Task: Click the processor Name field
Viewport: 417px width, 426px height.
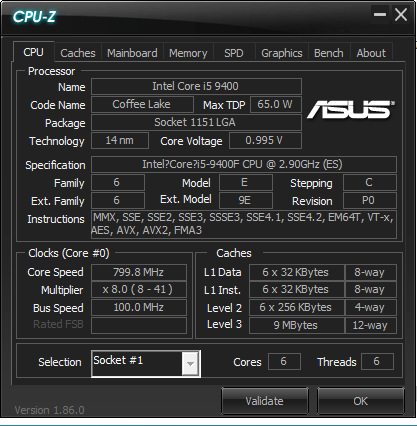Action: click(x=196, y=86)
